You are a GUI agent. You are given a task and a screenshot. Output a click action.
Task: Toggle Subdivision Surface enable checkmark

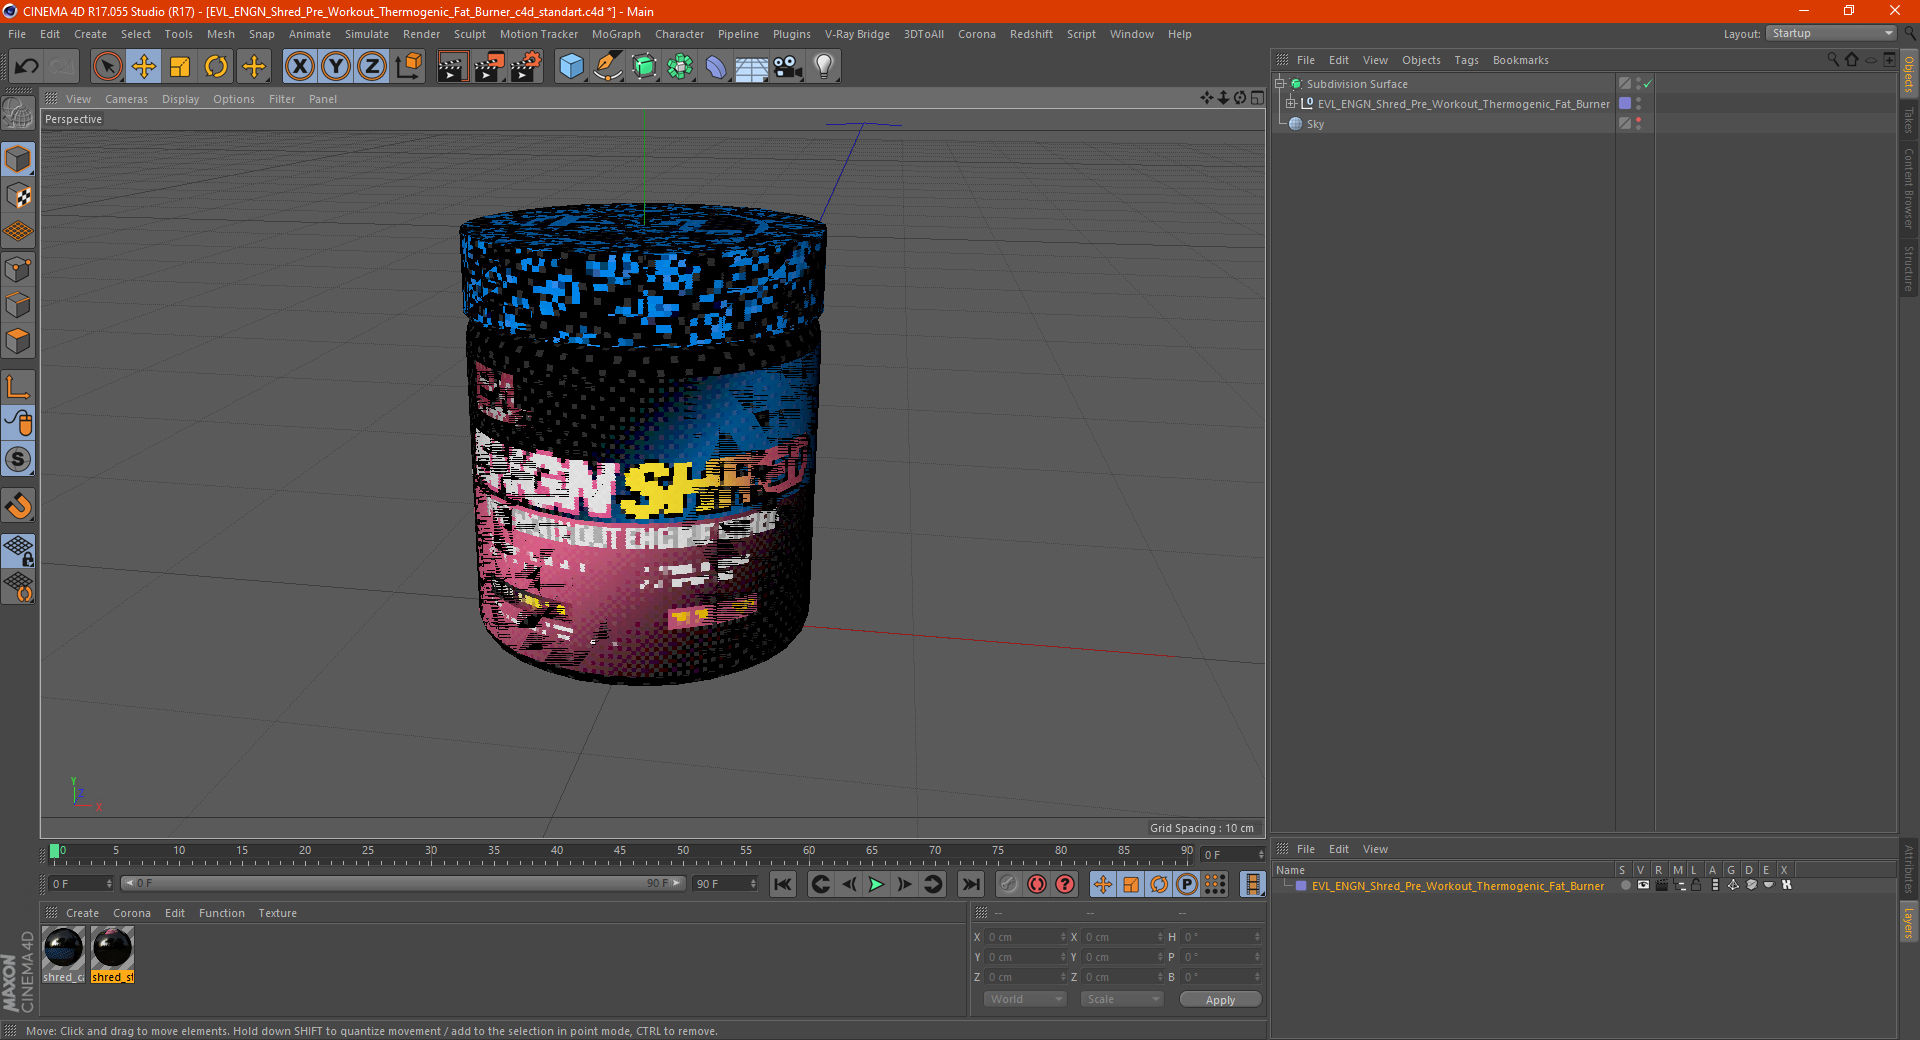coord(1647,84)
